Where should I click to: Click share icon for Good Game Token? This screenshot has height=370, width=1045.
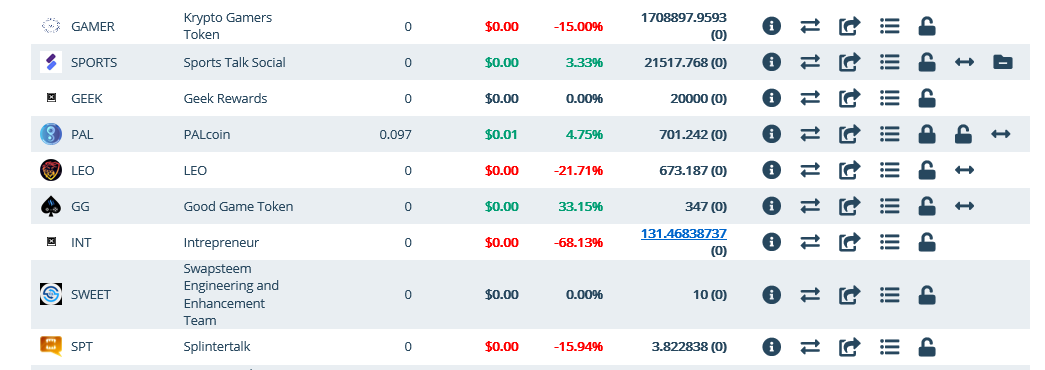[849, 207]
